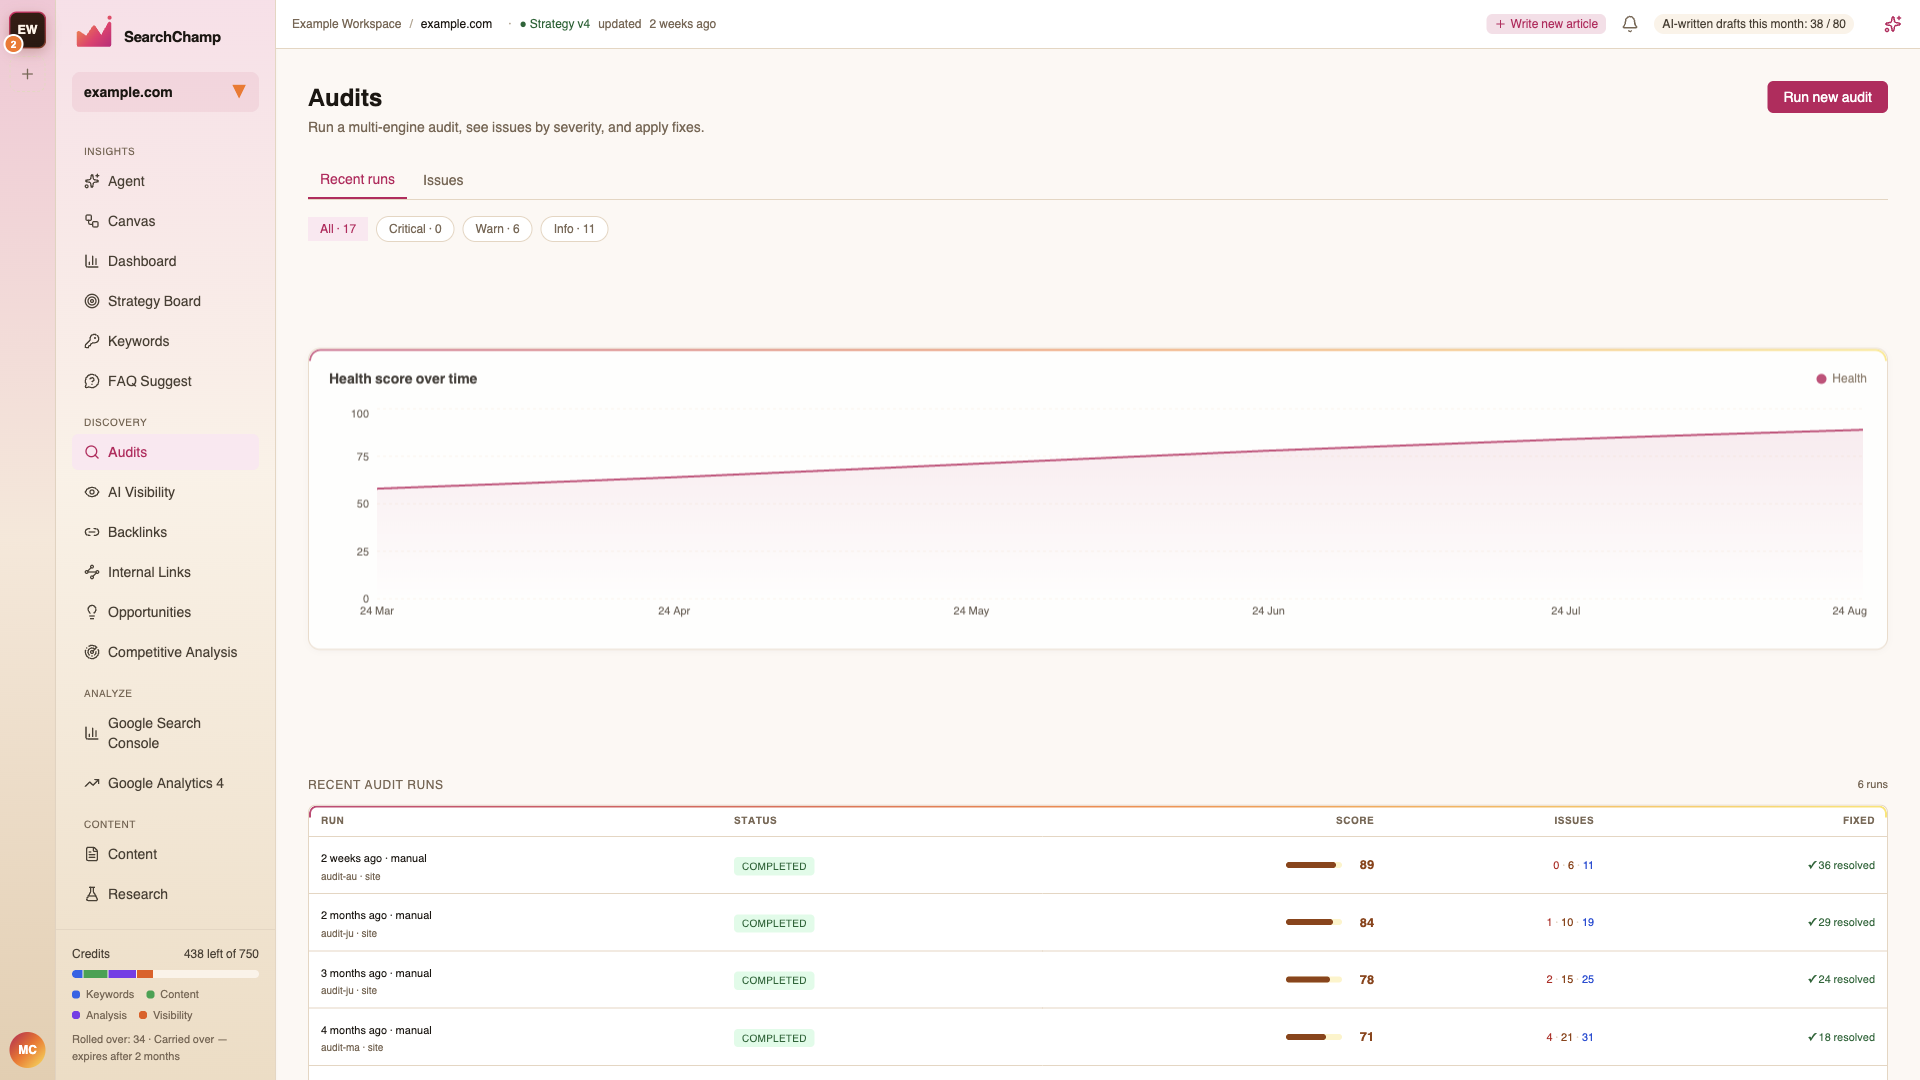Click the Competitive Analysis icon
The width and height of the screenshot is (1920, 1080).
point(92,652)
